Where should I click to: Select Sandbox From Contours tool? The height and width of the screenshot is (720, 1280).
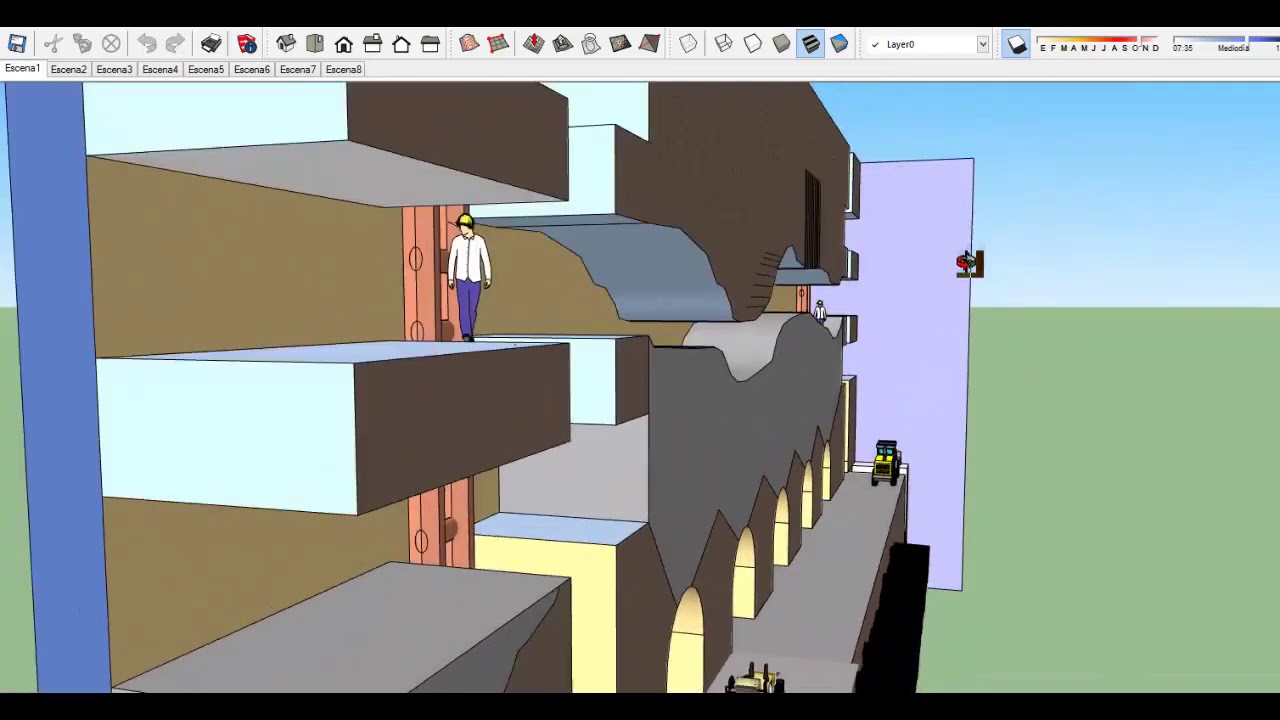[469, 44]
